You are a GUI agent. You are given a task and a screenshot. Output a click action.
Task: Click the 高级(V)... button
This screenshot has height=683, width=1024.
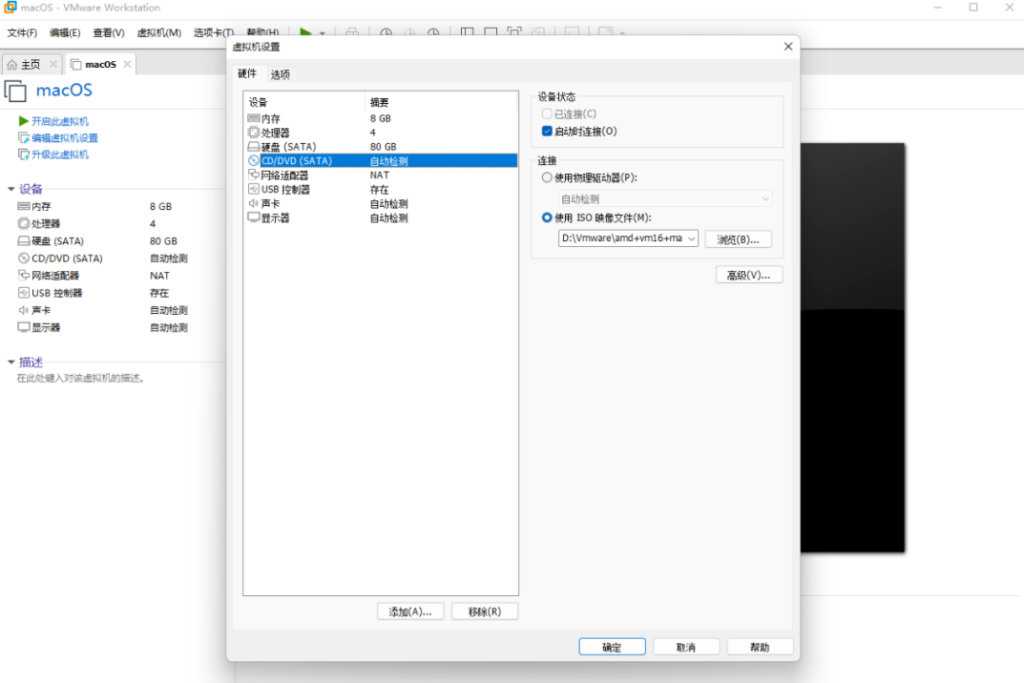coord(748,275)
